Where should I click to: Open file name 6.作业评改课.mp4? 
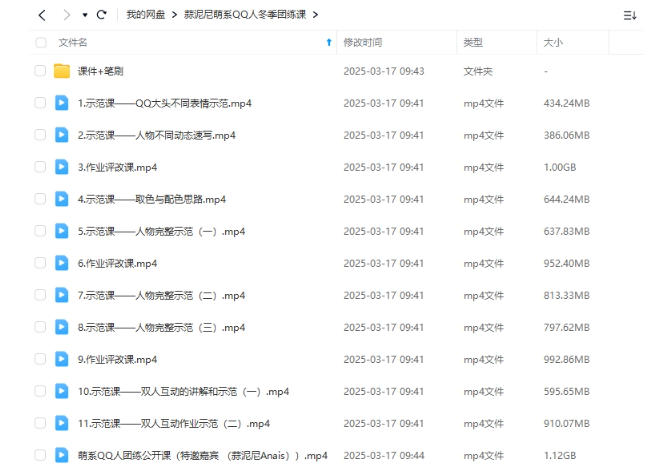pyautogui.click(x=117, y=263)
